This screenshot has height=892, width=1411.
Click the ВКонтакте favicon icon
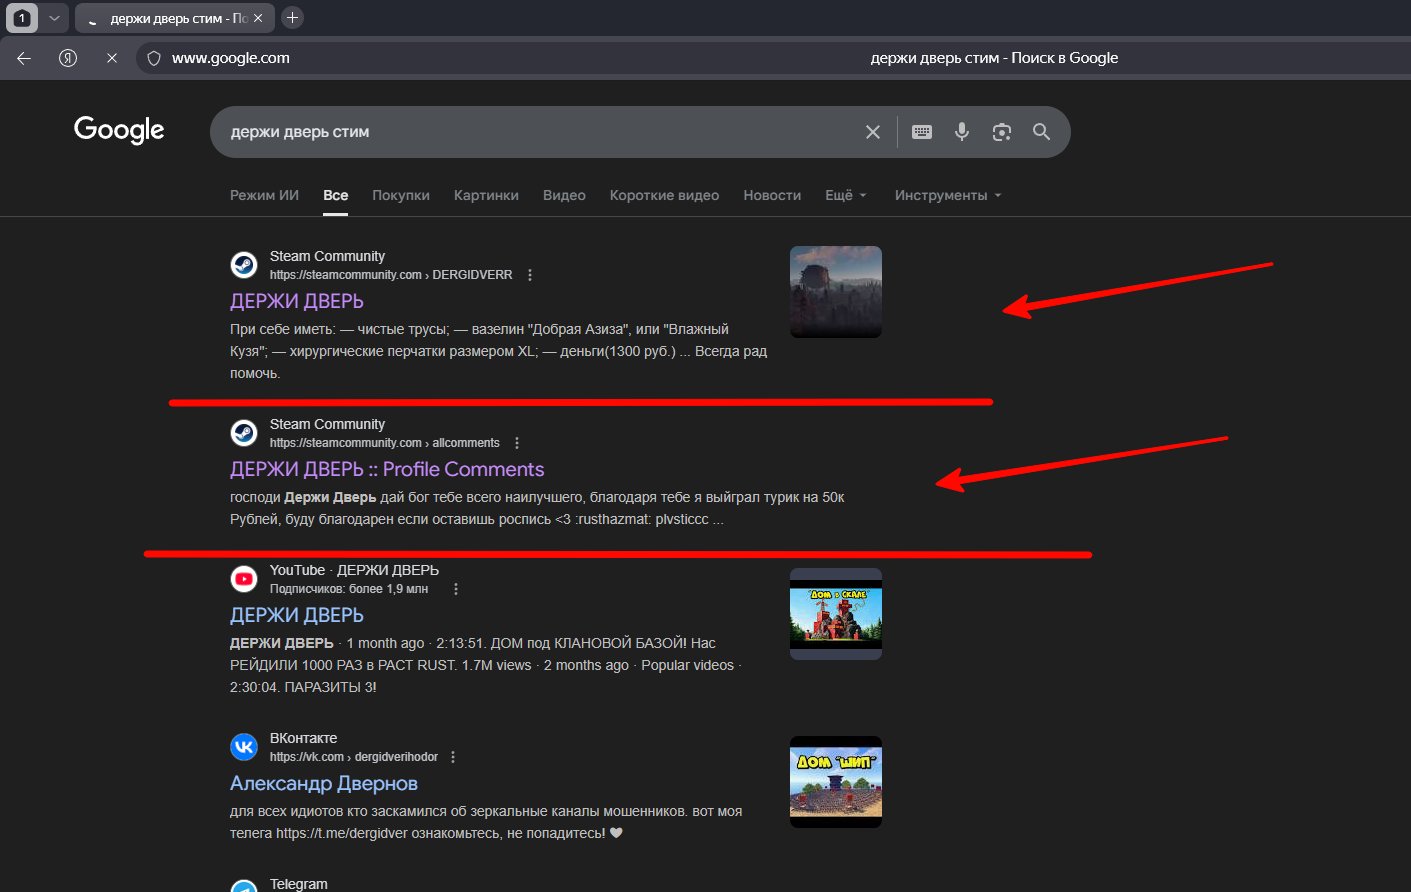coord(244,747)
